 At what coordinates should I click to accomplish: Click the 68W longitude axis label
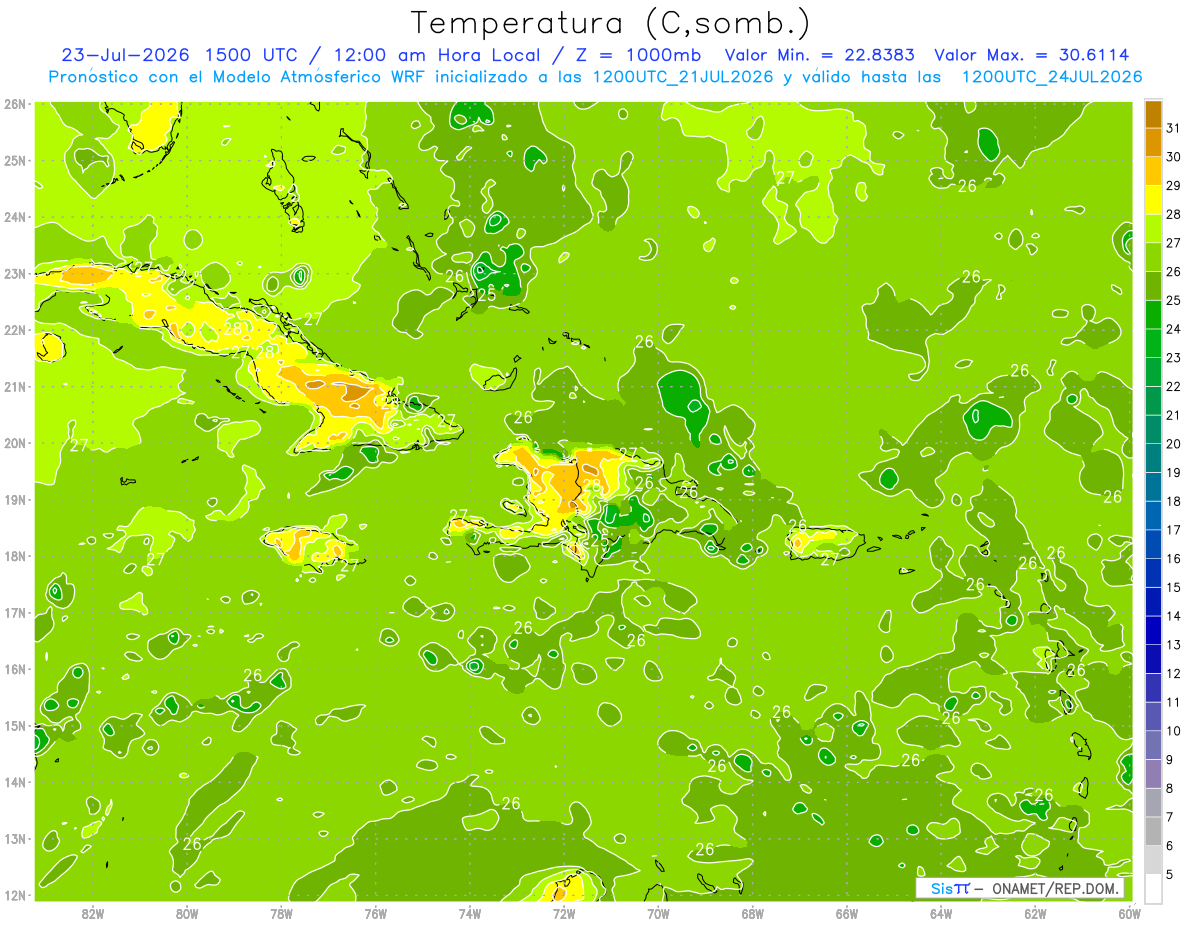click(752, 912)
